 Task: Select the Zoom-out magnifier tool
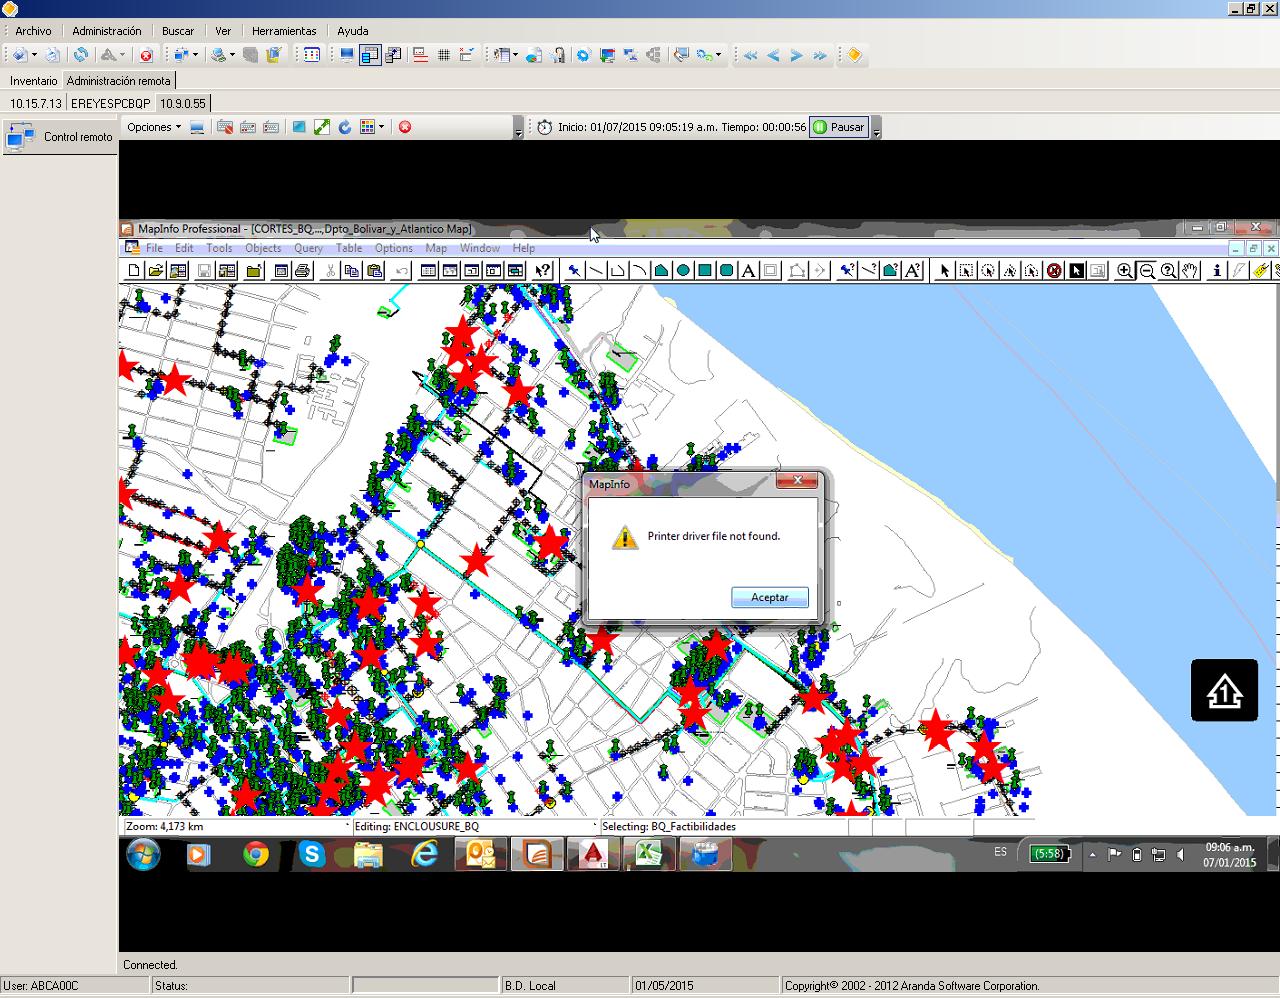coord(1148,270)
